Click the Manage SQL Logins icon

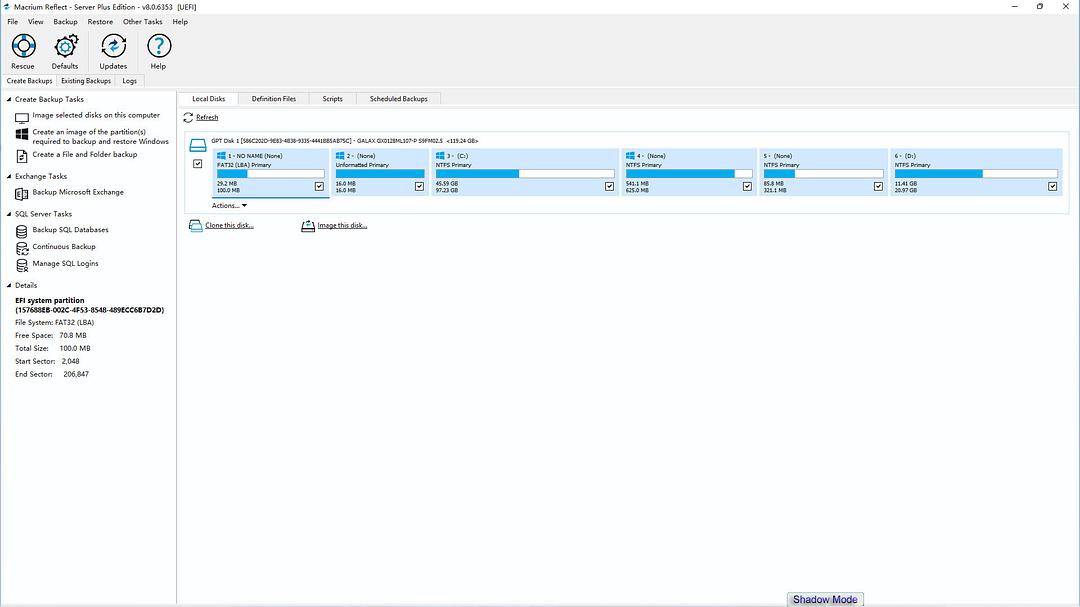pos(22,265)
